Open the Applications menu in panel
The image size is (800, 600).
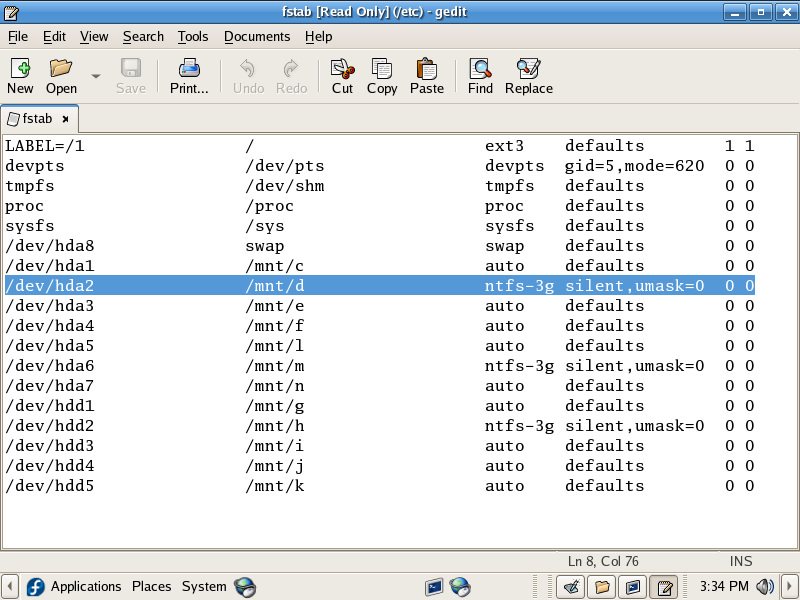click(x=85, y=586)
